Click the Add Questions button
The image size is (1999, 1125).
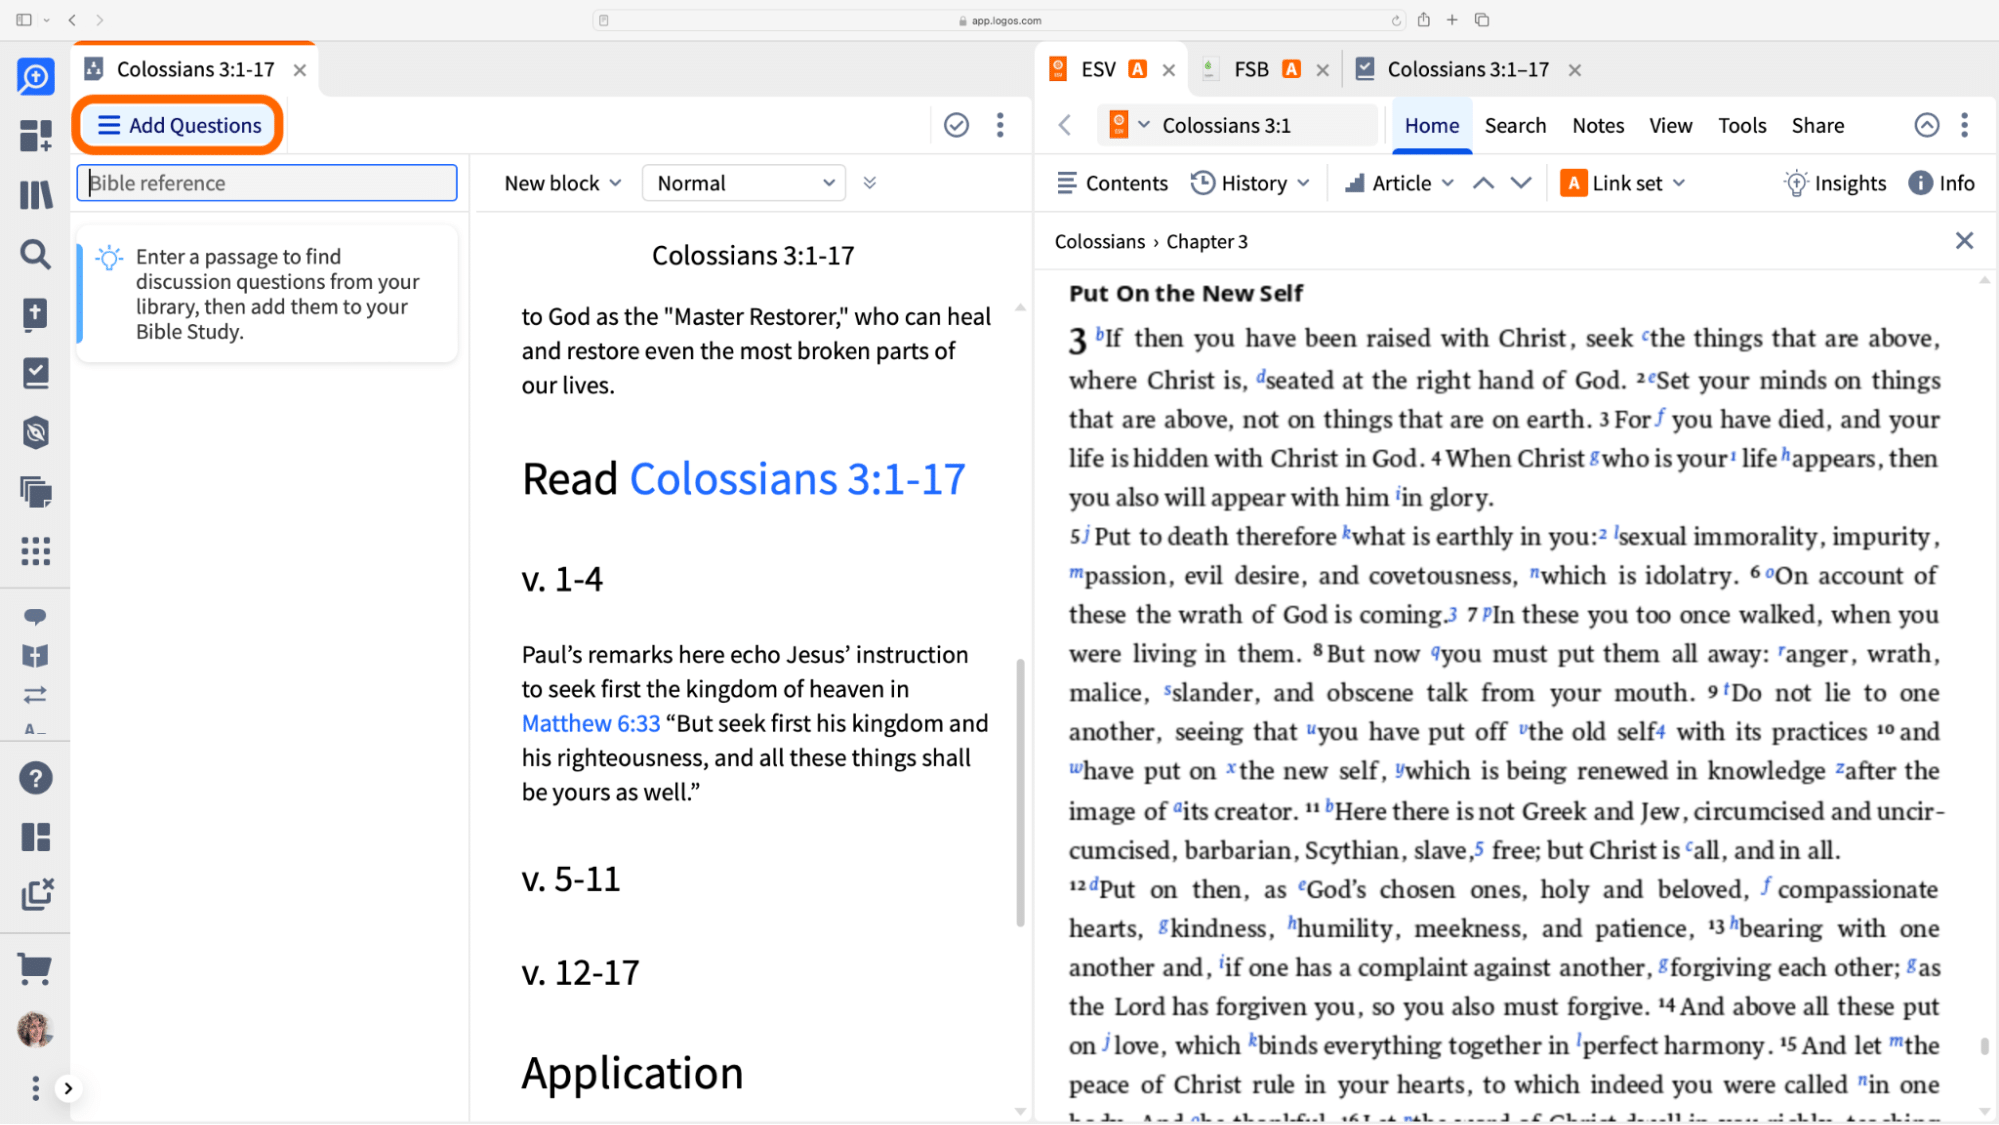pyautogui.click(x=179, y=125)
